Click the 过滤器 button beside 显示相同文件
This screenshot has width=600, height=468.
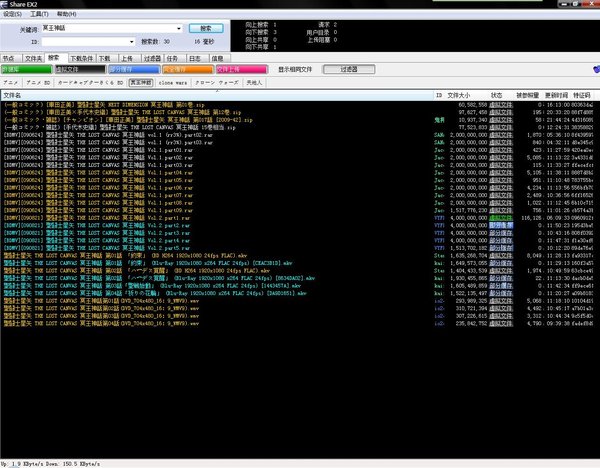point(348,70)
